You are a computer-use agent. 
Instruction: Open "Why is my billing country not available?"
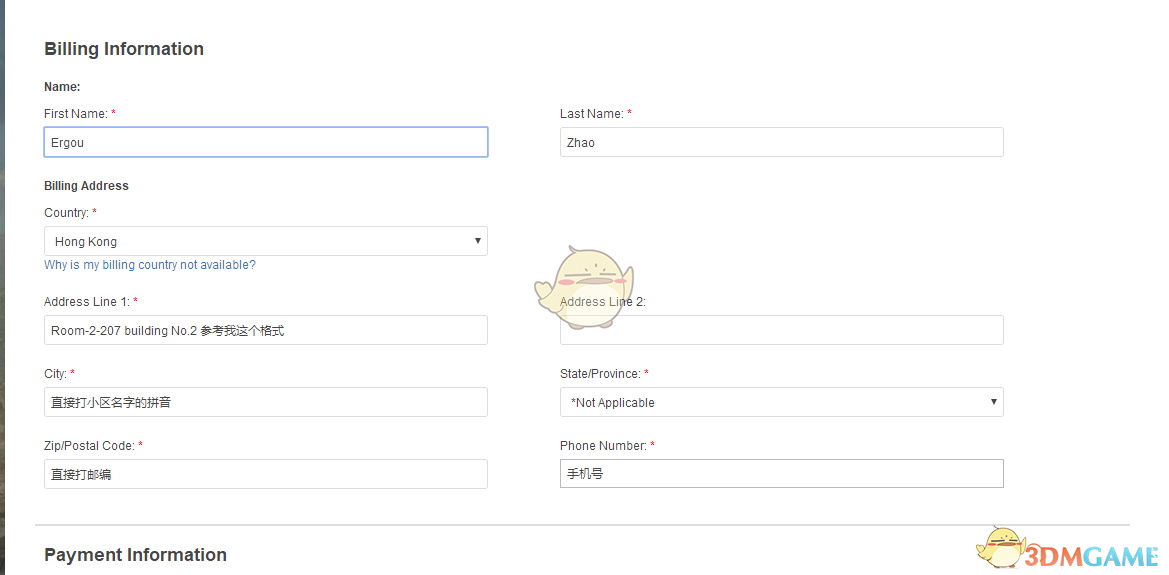tap(150, 265)
